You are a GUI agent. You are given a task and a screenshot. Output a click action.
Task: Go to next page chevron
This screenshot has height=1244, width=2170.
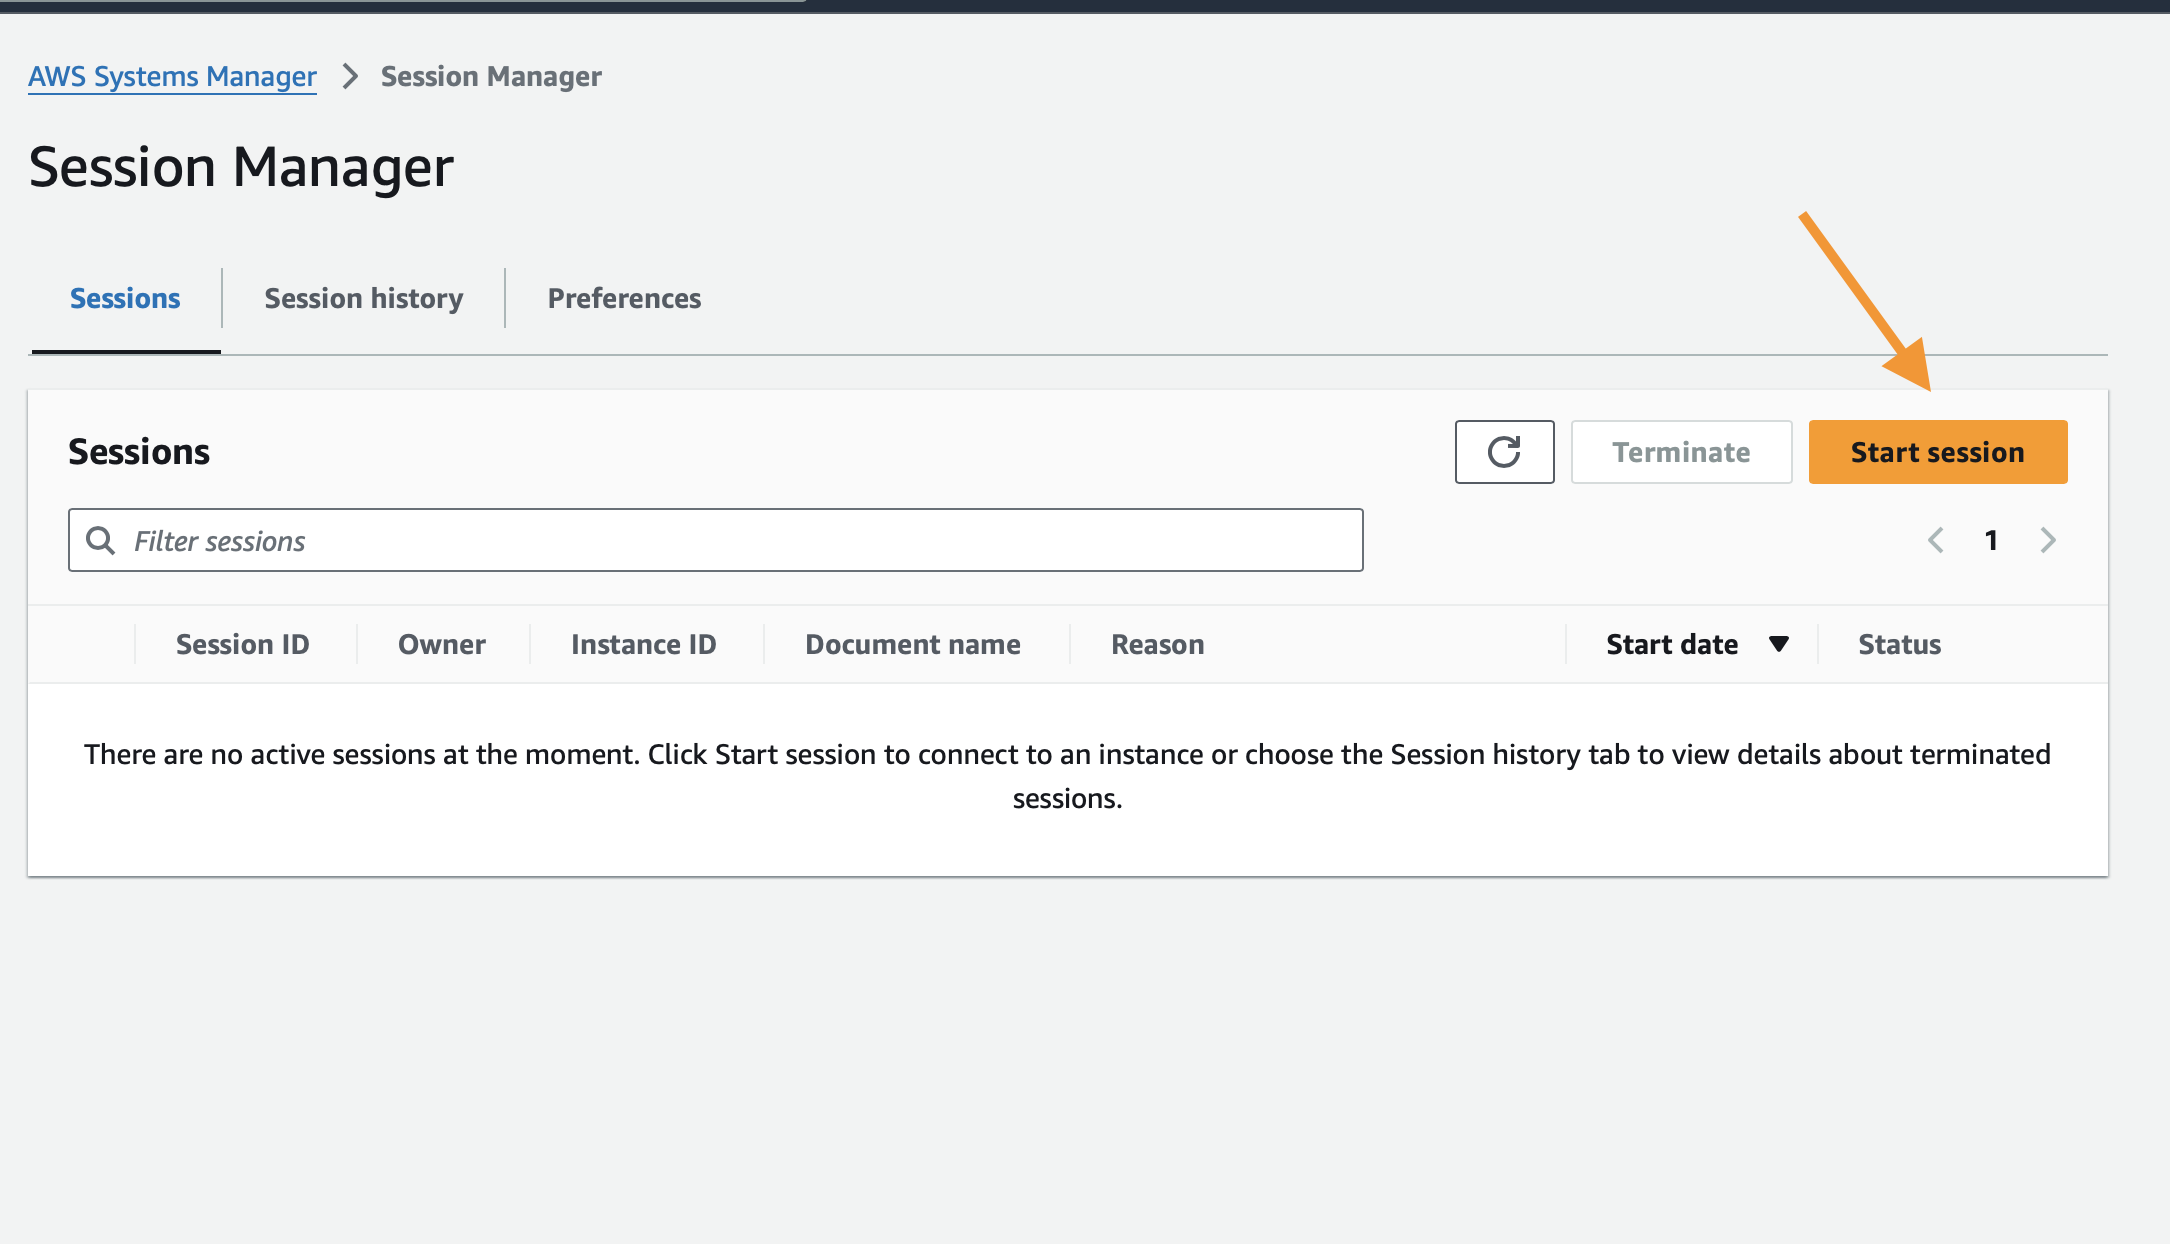(x=2048, y=541)
